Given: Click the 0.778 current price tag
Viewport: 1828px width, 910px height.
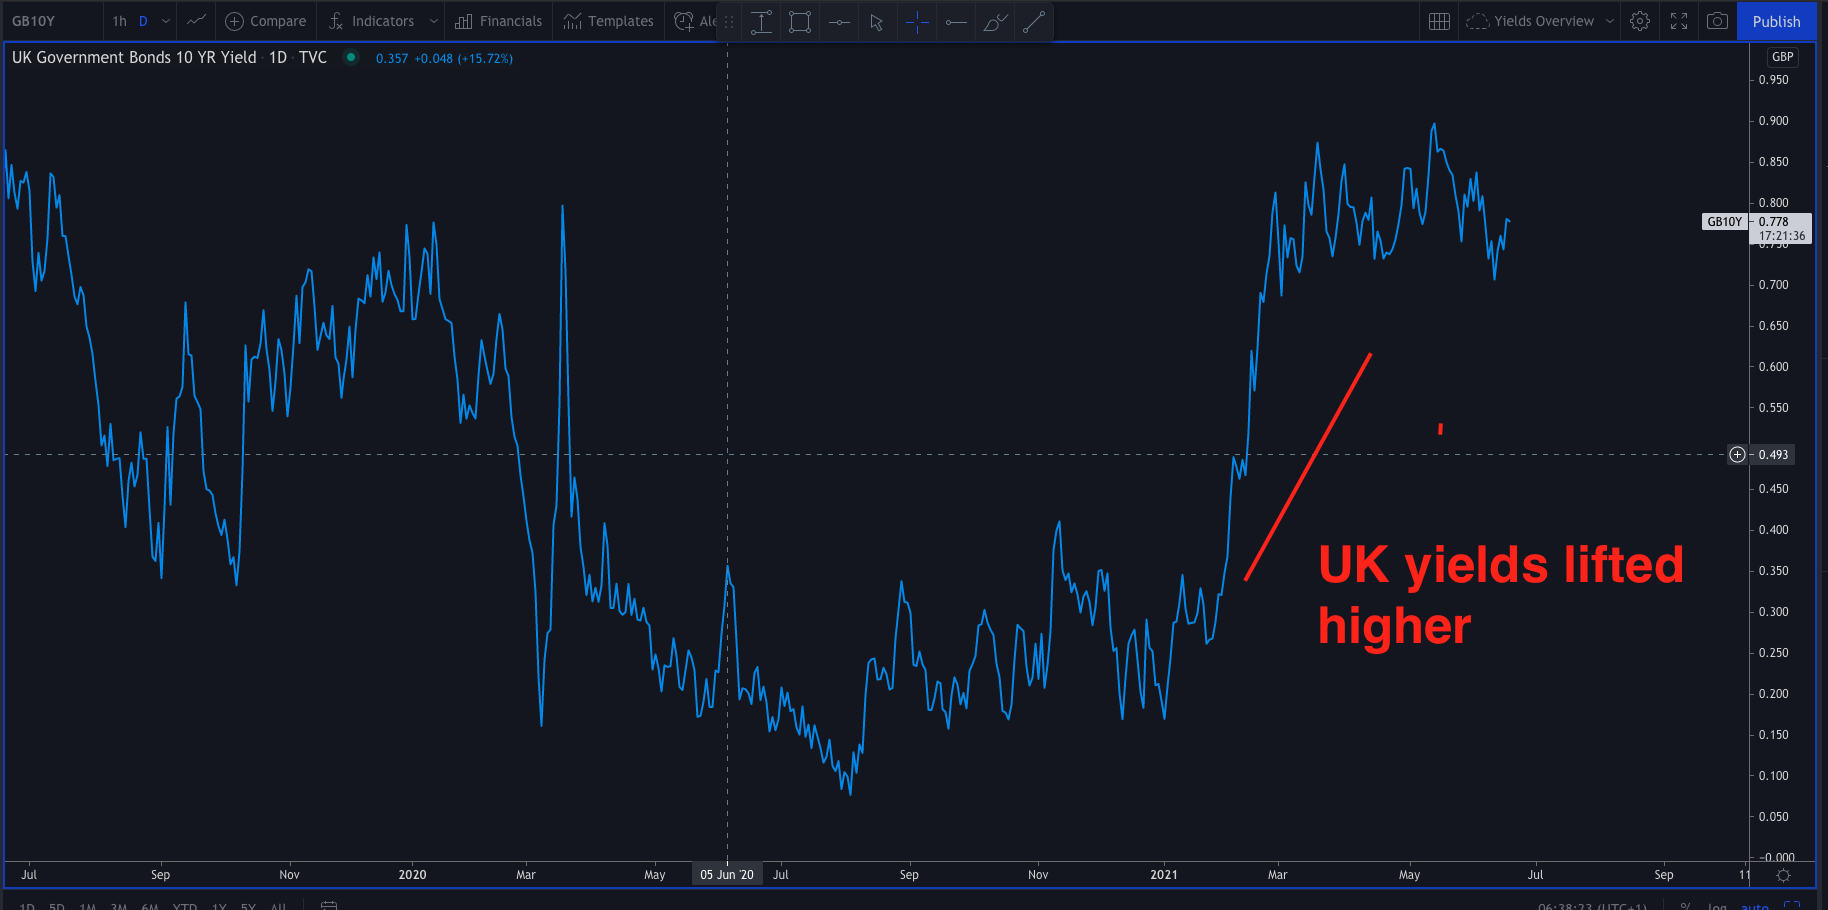Looking at the screenshot, I should pos(1783,229).
